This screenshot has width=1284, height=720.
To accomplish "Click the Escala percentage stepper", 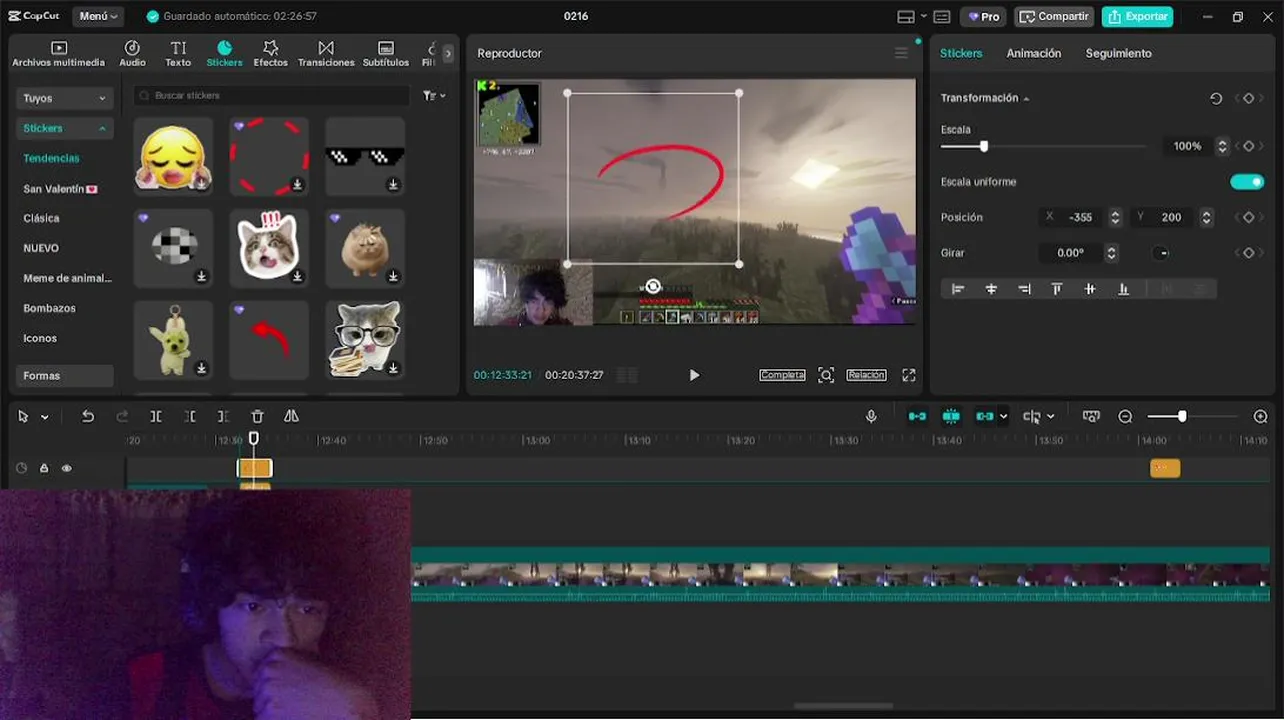I will click(x=1222, y=146).
